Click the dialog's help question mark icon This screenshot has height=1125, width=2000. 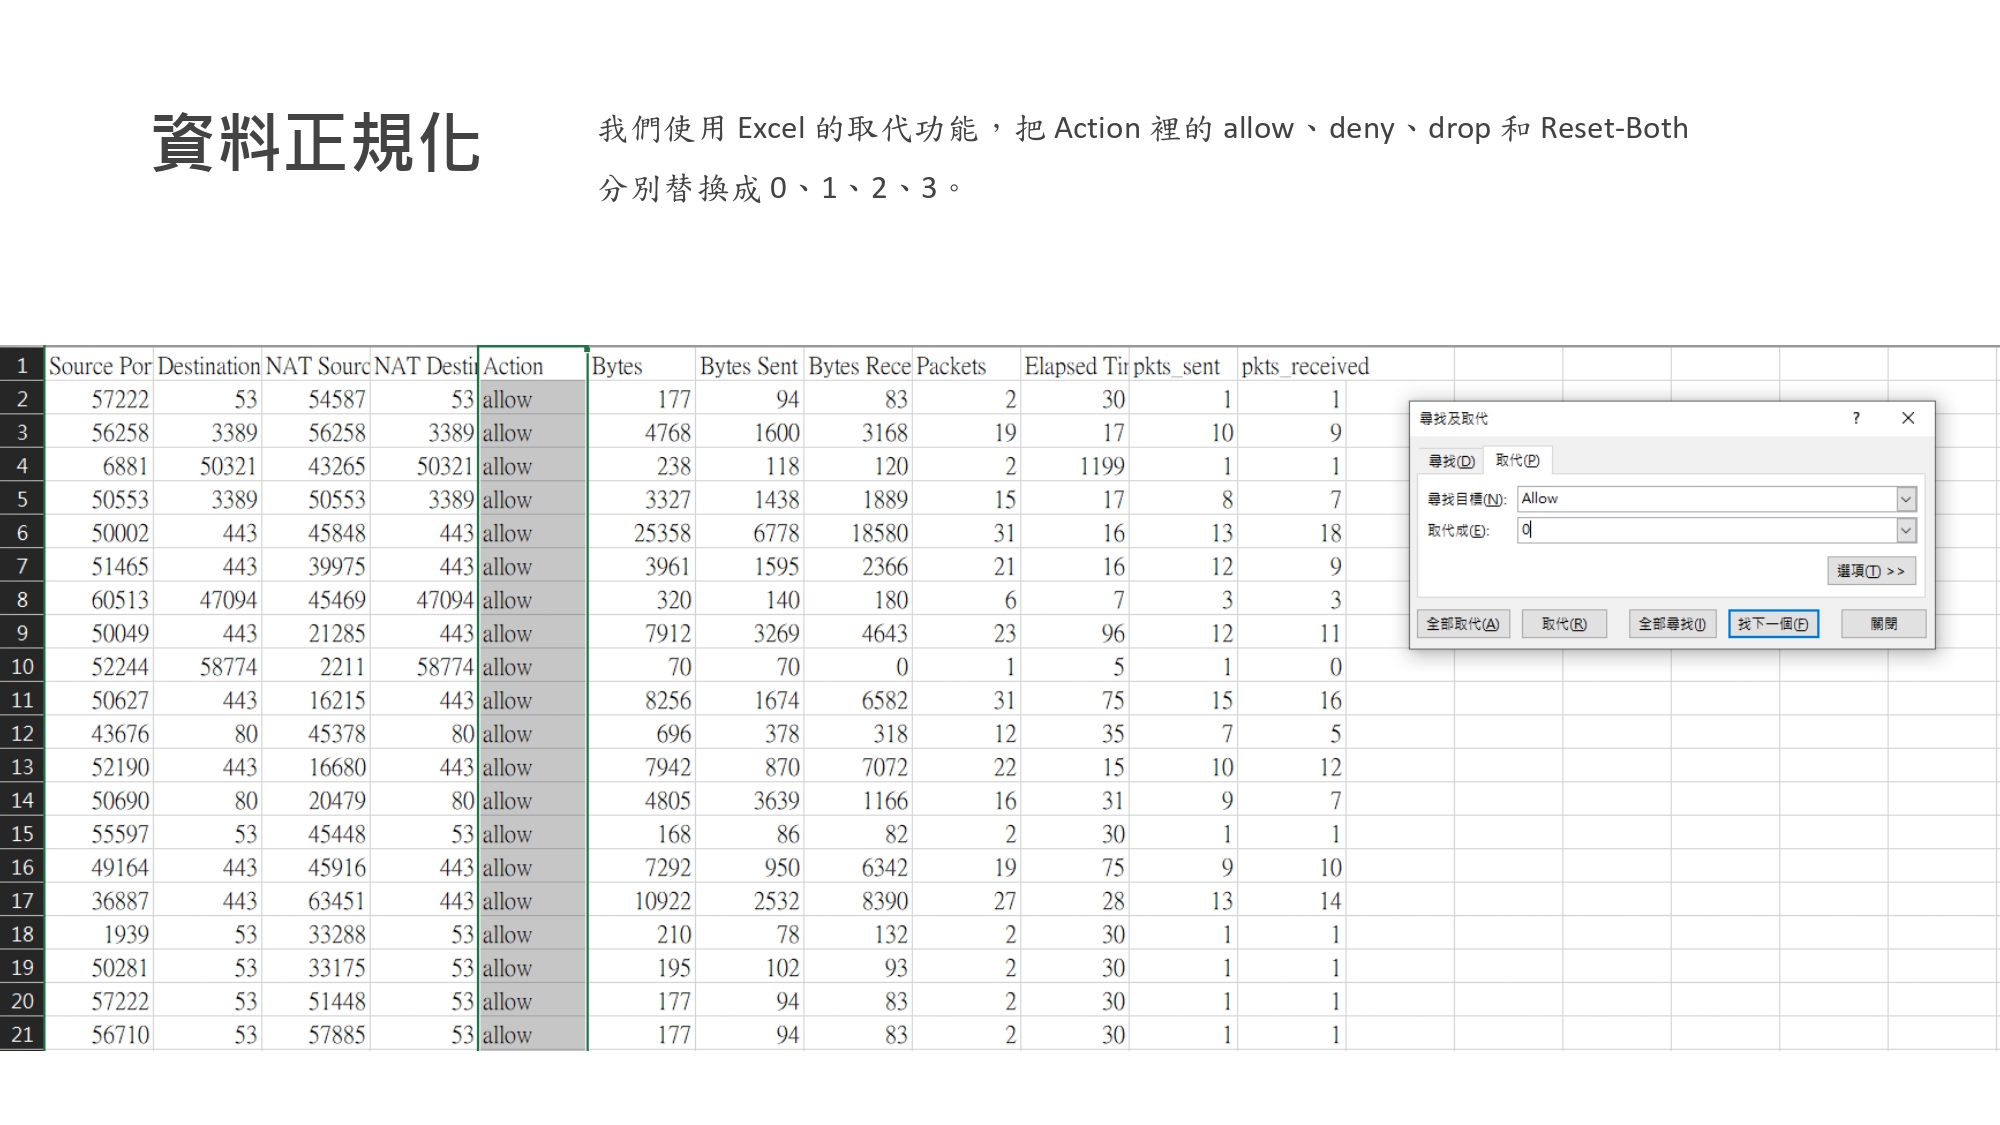pyautogui.click(x=1856, y=418)
